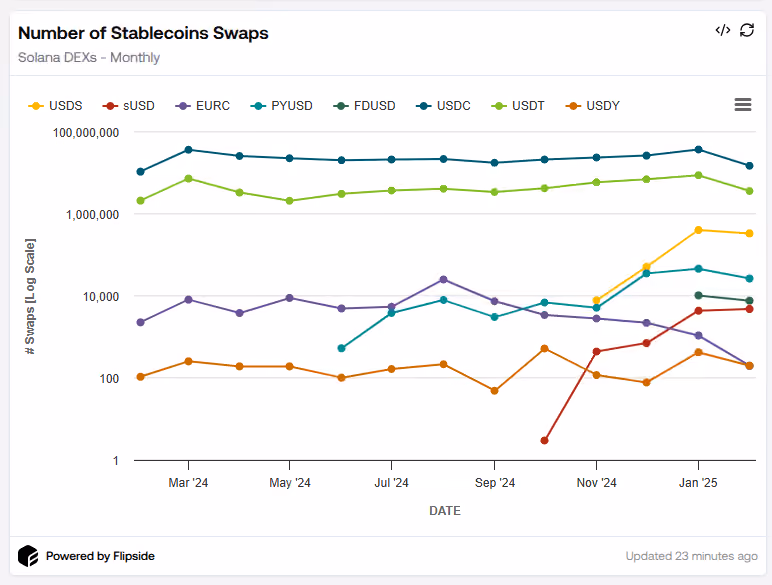772x585 pixels.
Task: Hide the EURC series
Action: 203,106
